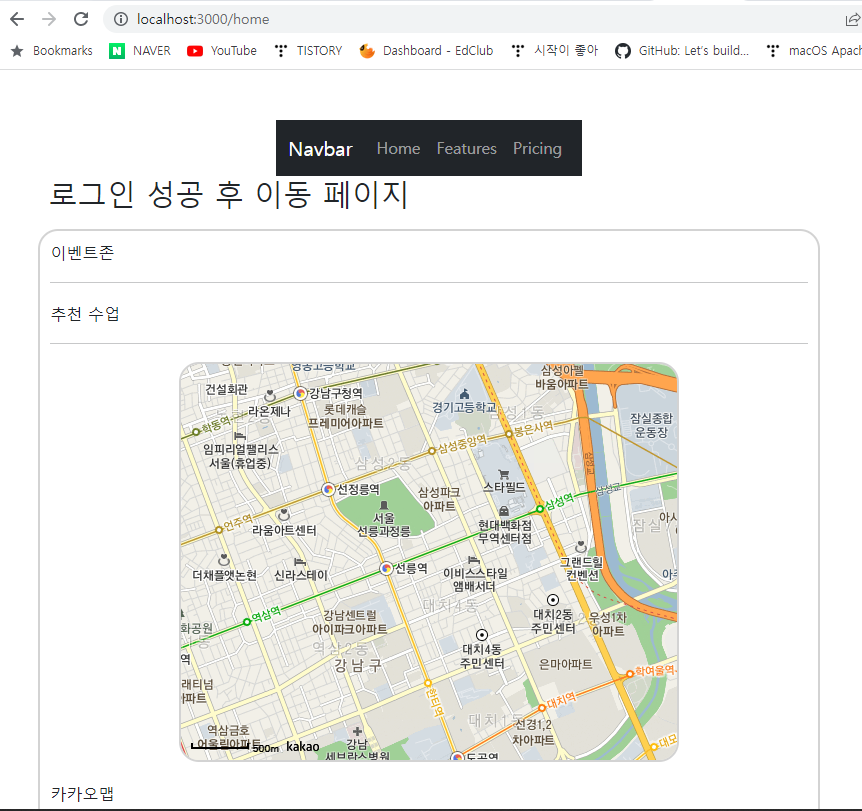Click 삼성파크 아파트 label on map
Image resolution: width=862 pixels, height=811 pixels.
click(x=439, y=499)
